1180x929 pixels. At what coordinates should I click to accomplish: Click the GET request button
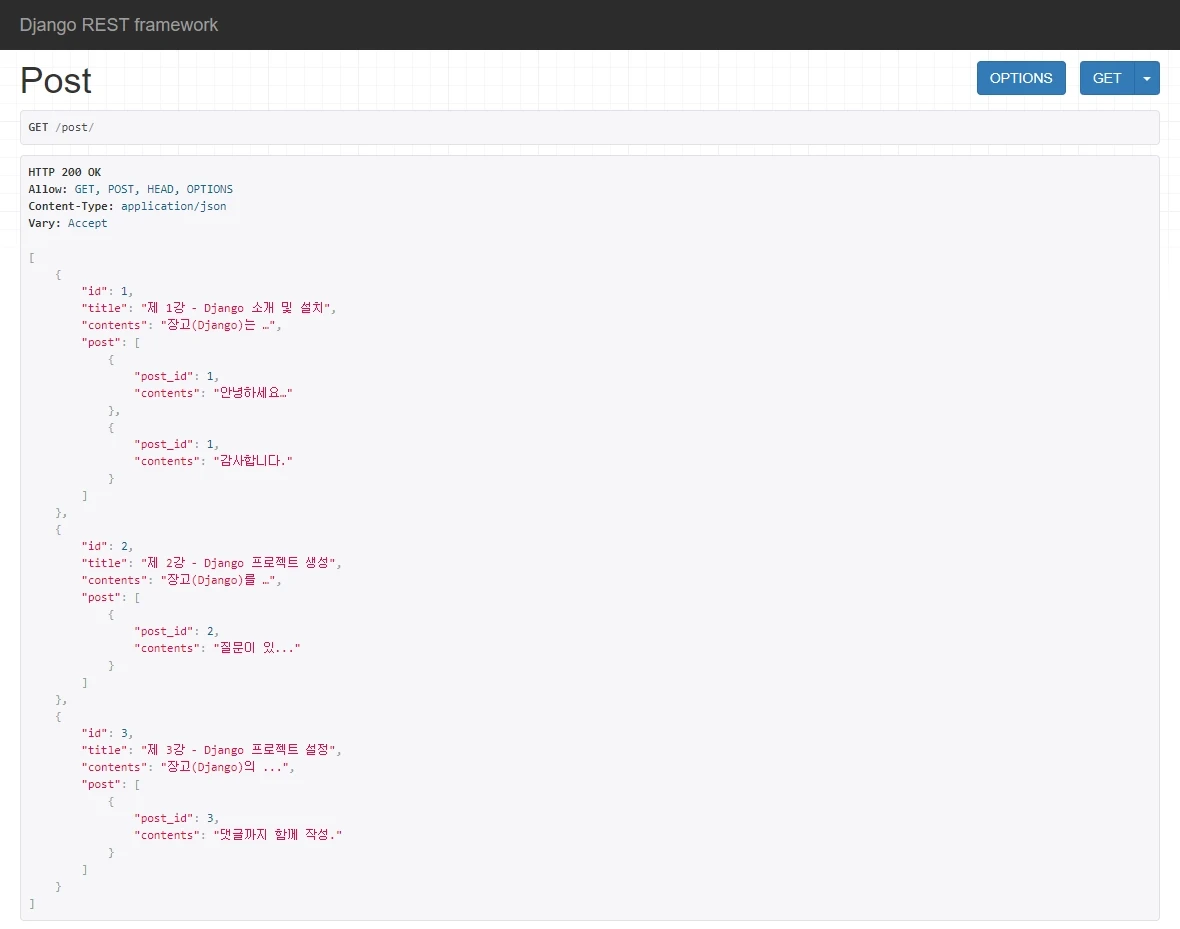tap(1106, 78)
